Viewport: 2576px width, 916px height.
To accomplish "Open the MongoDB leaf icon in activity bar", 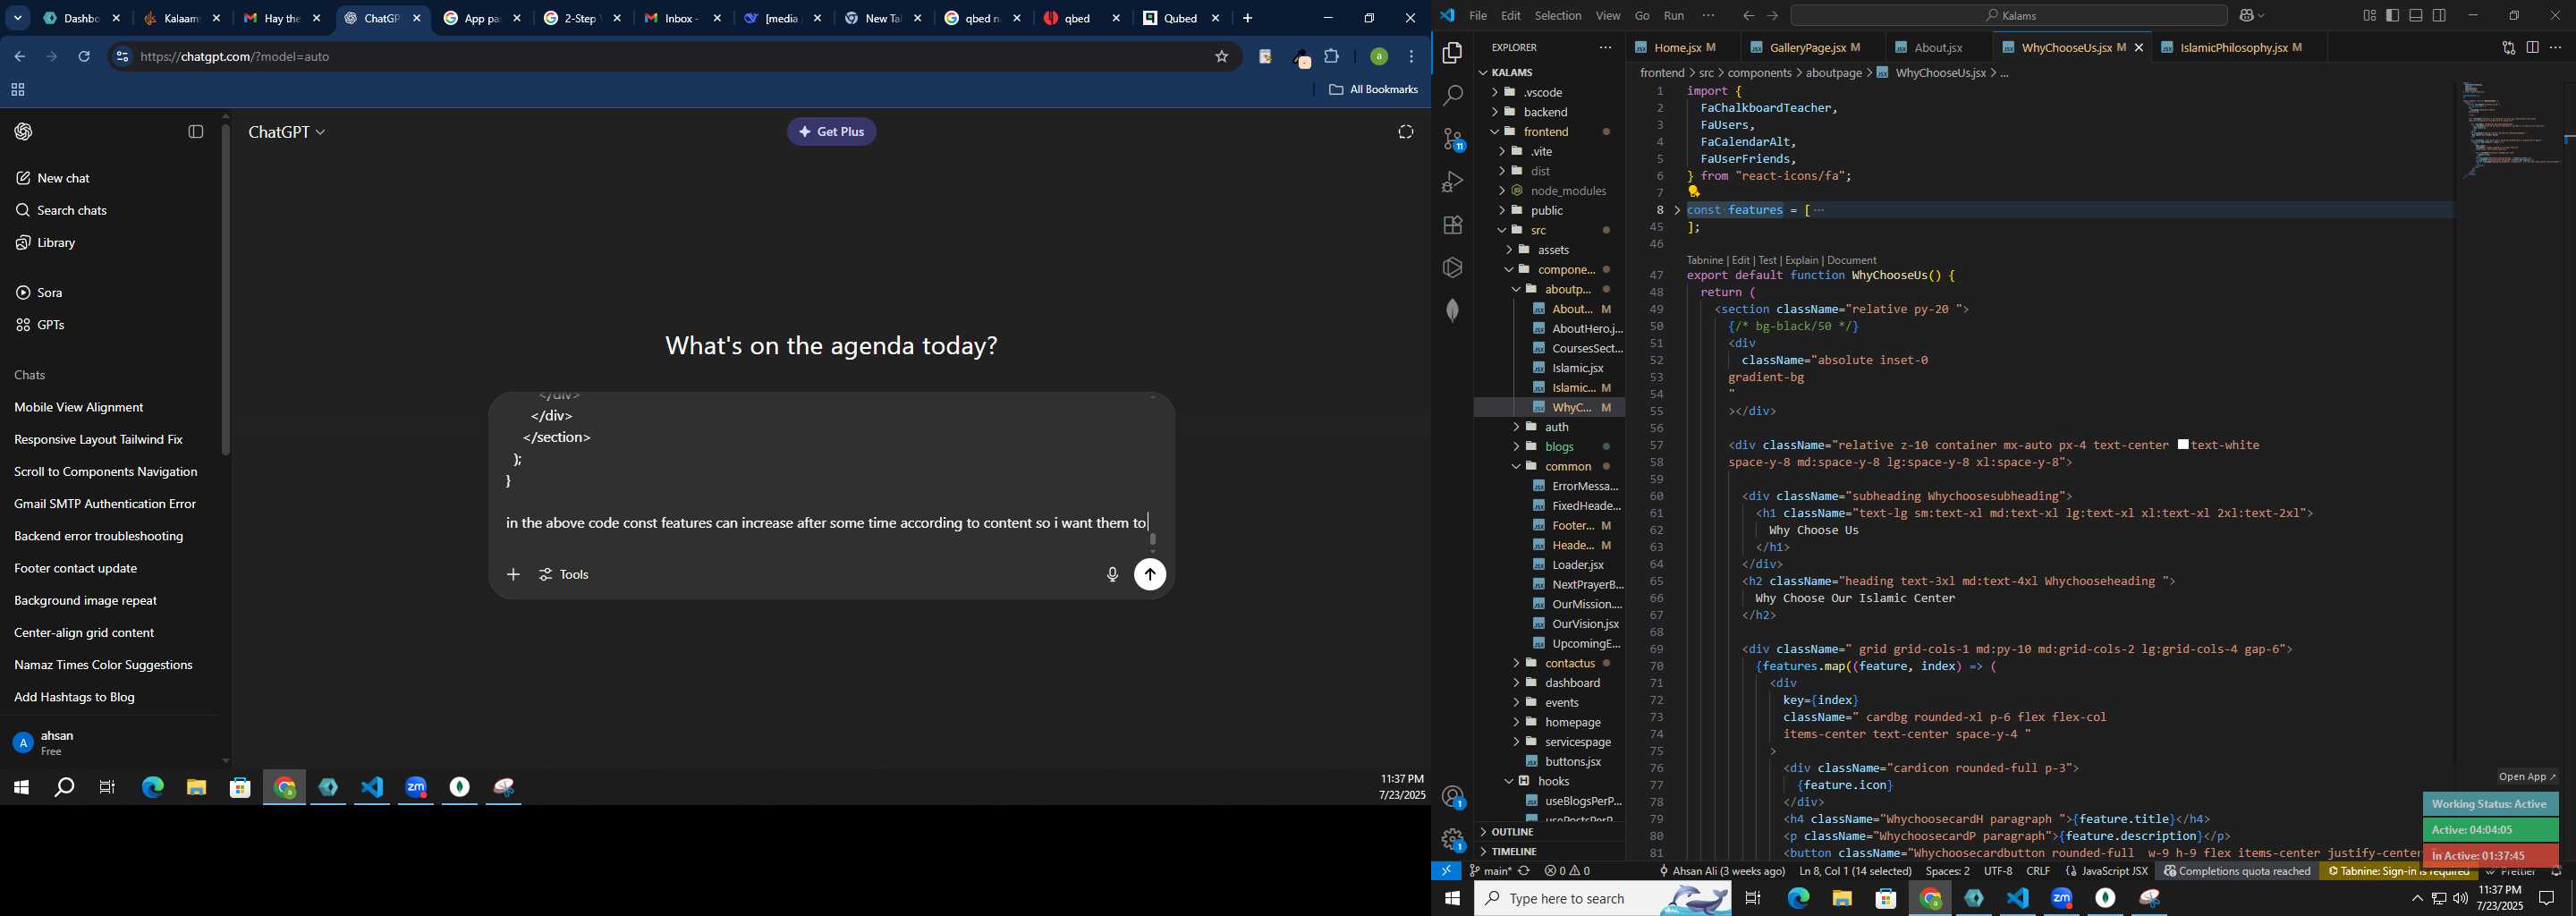I will click(x=1453, y=310).
